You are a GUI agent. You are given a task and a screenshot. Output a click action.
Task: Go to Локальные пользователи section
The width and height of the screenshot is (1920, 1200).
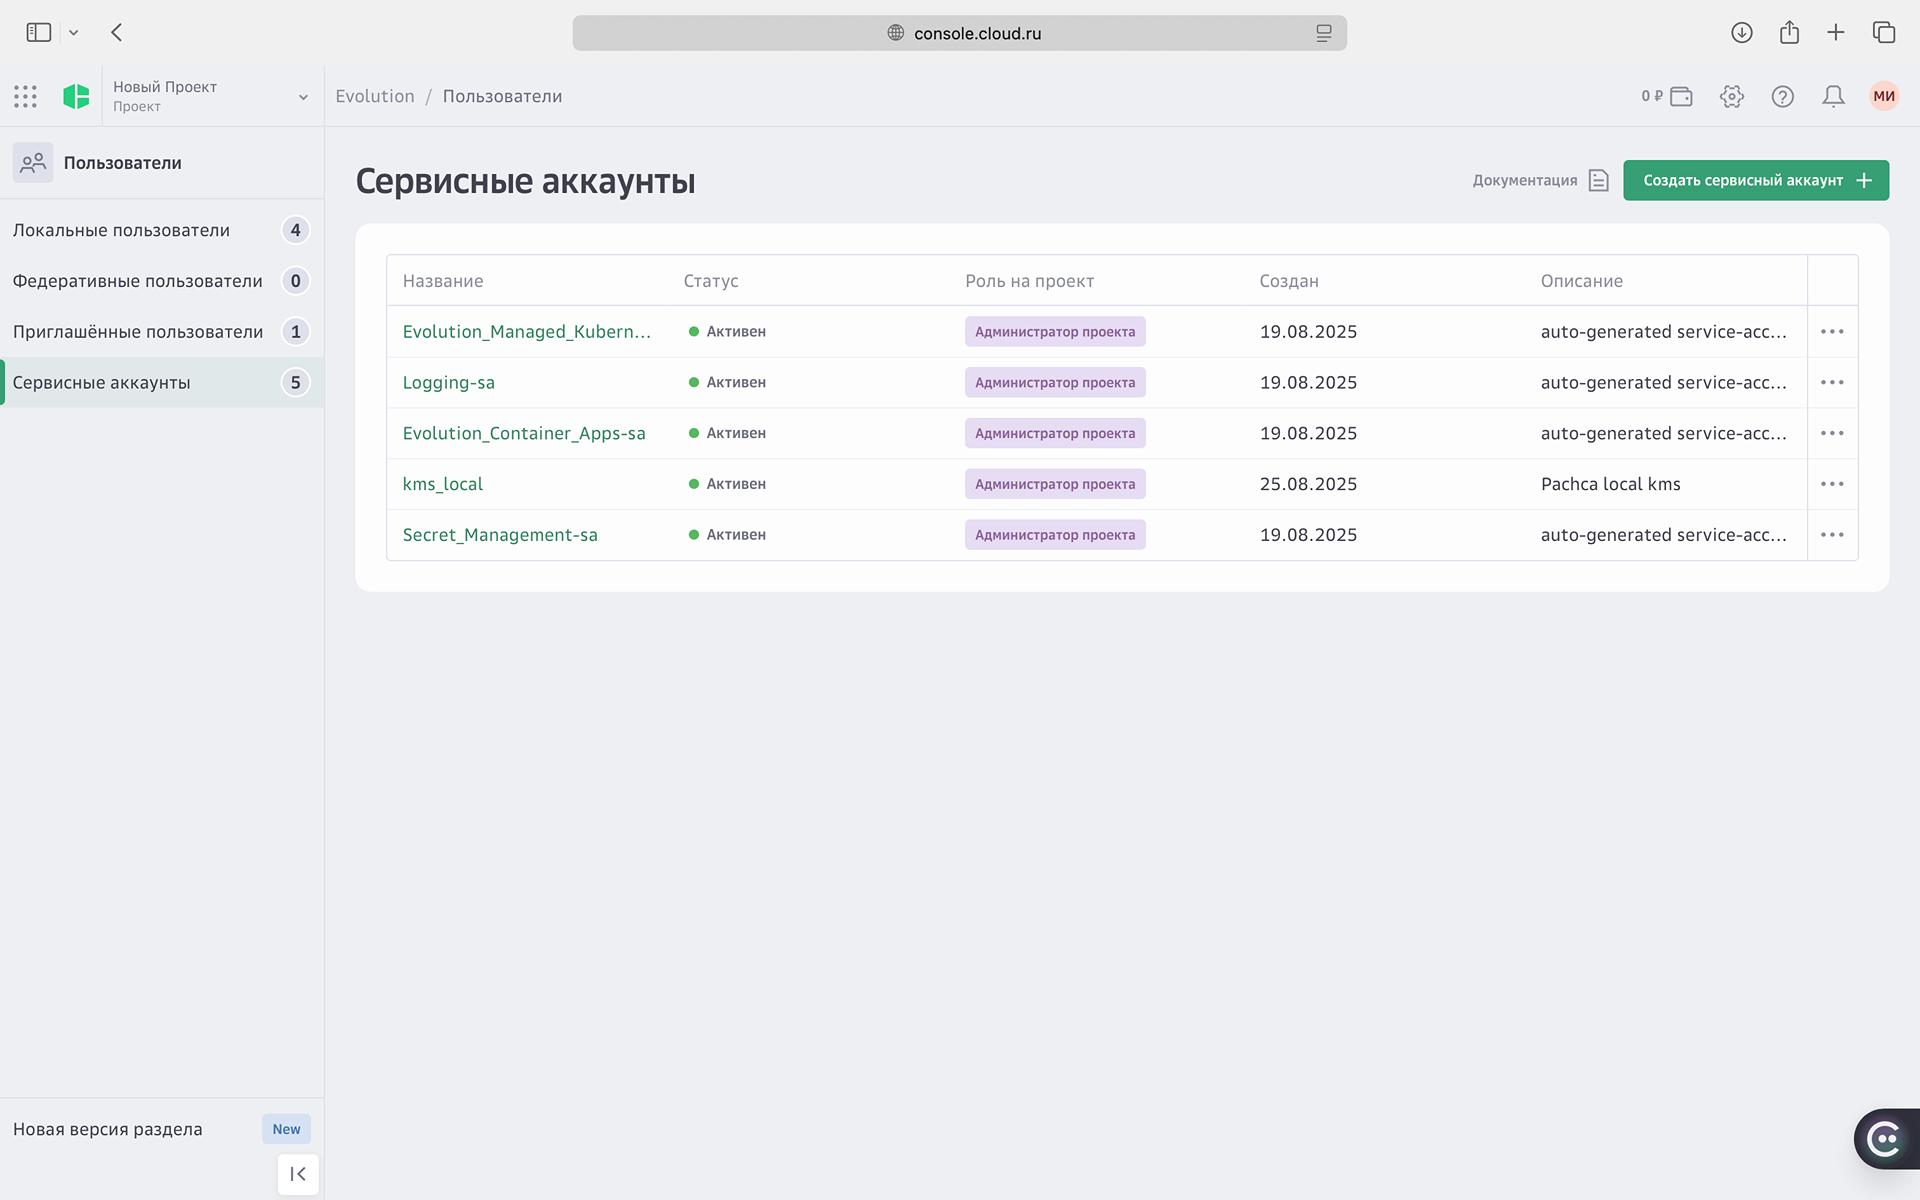[121, 231]
